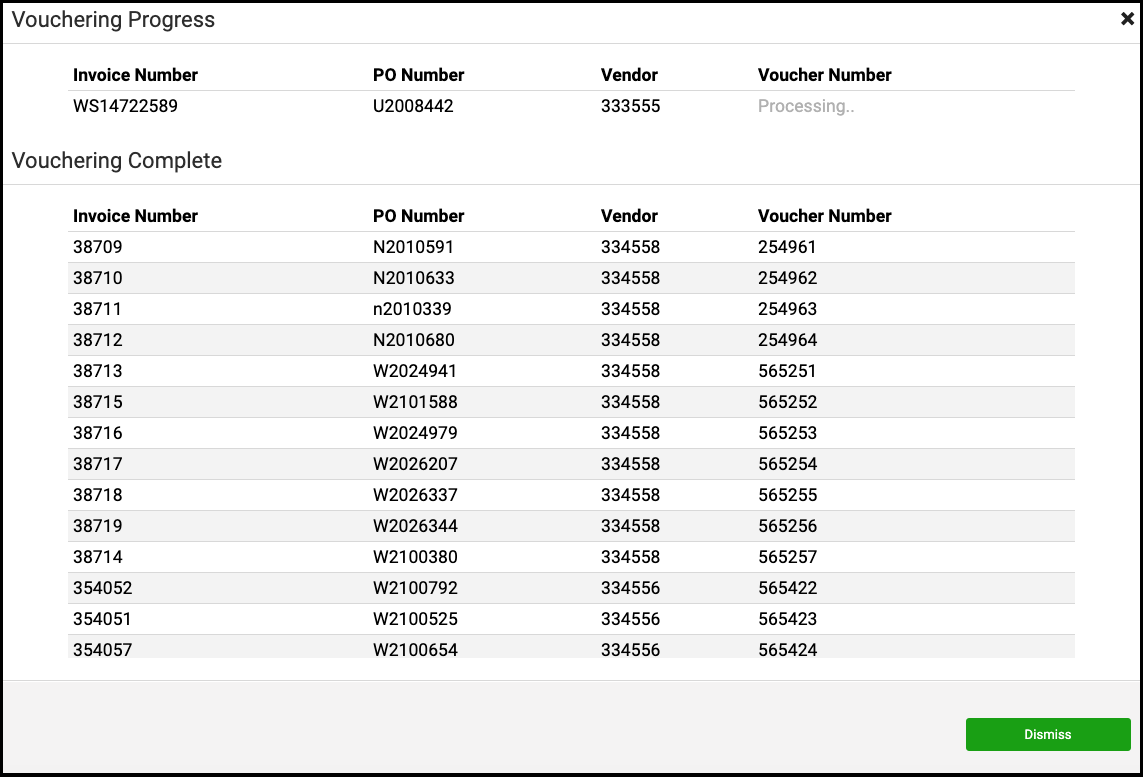Click PO number W2101588

(415, 402)
